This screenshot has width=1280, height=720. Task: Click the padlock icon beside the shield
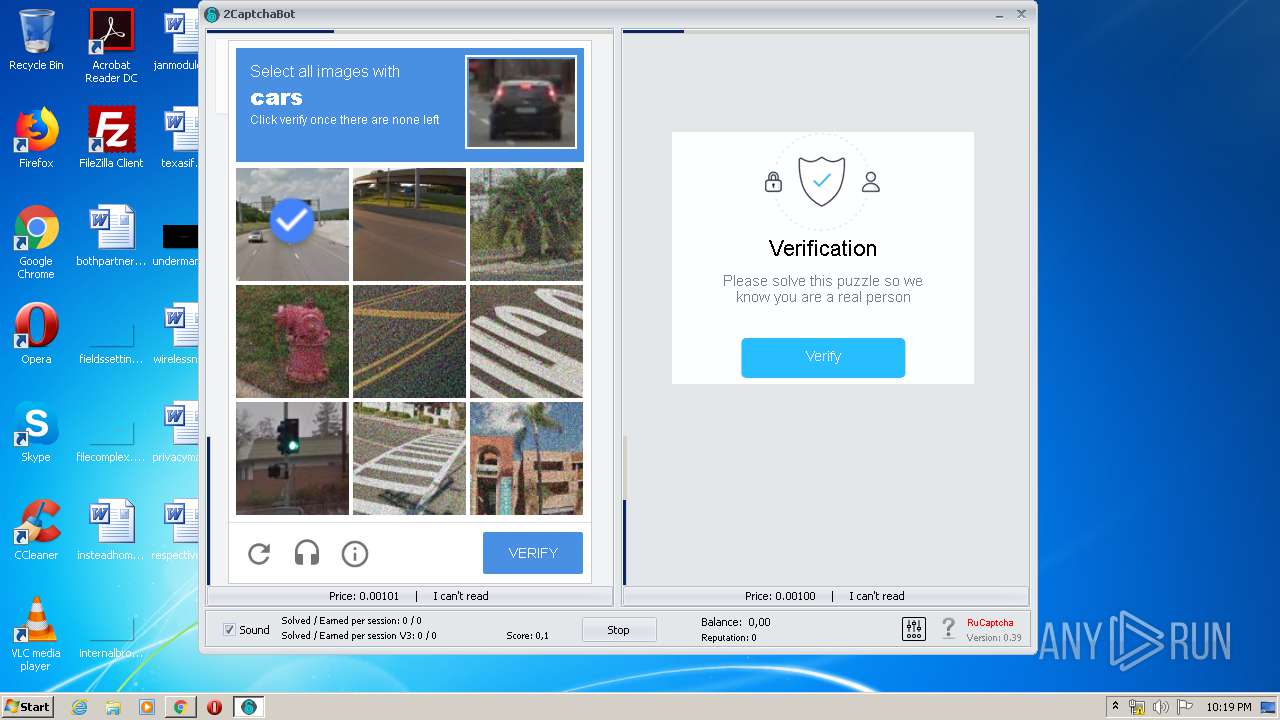773,182
